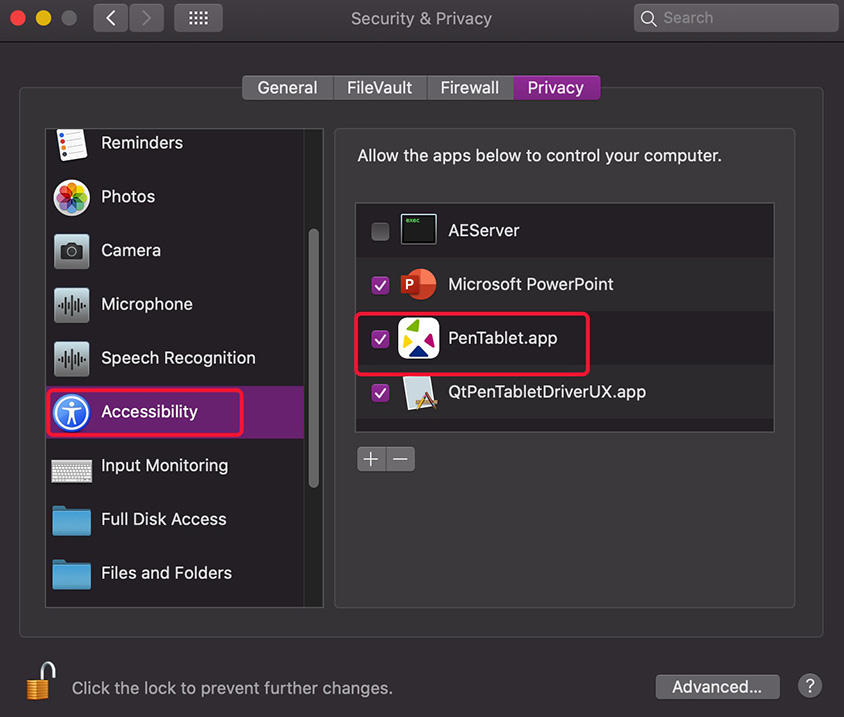Image resolution: width=844 pixels, height=717 pixels.
Task: Select the Microsoft PowerPoint app name
Action: (x=531, y=284)
